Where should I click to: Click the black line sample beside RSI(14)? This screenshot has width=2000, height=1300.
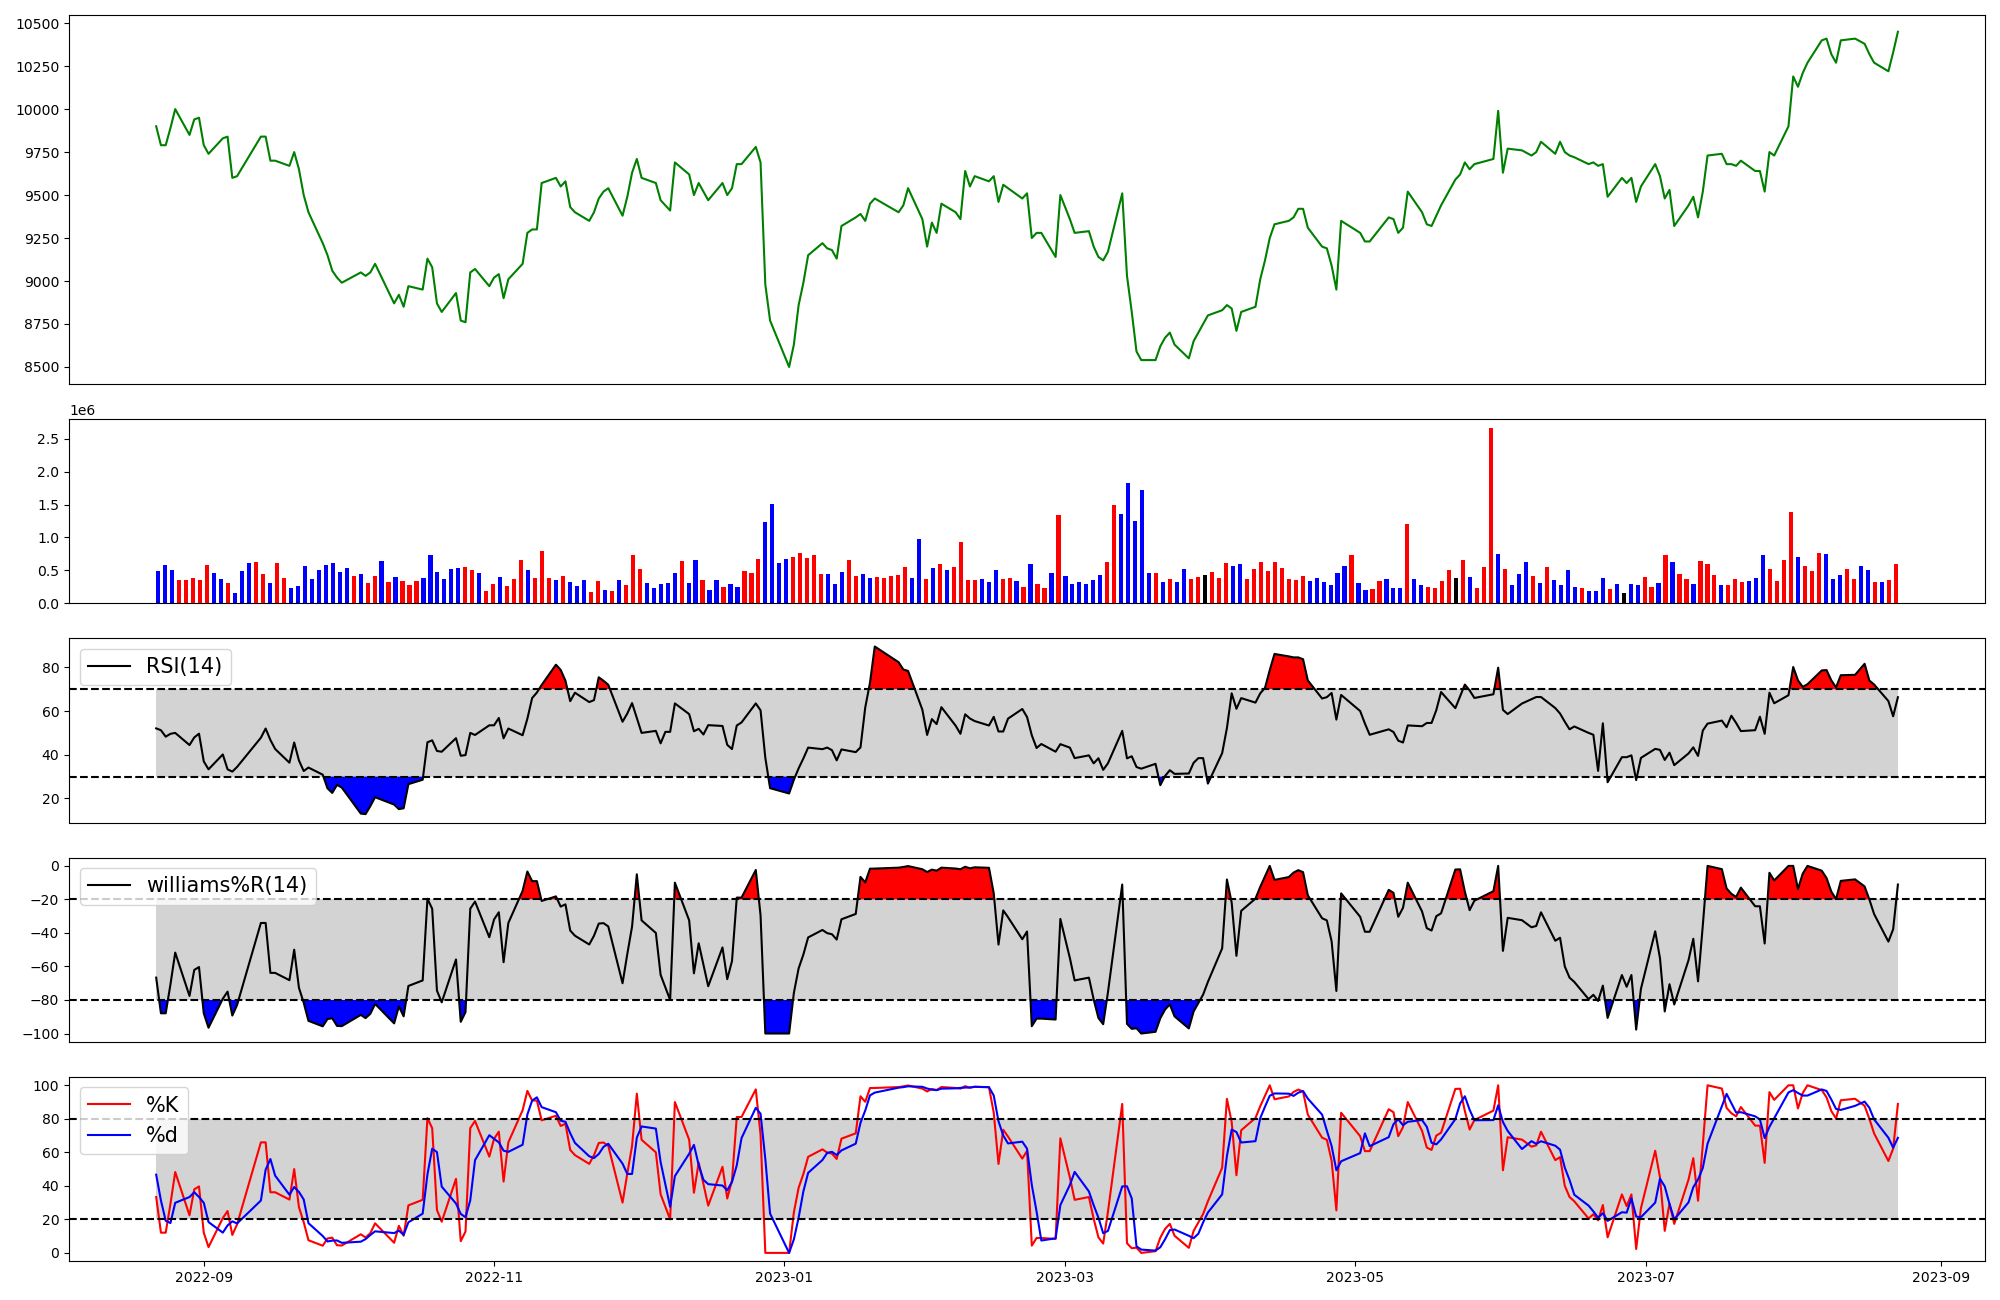(x=109, y=666)
